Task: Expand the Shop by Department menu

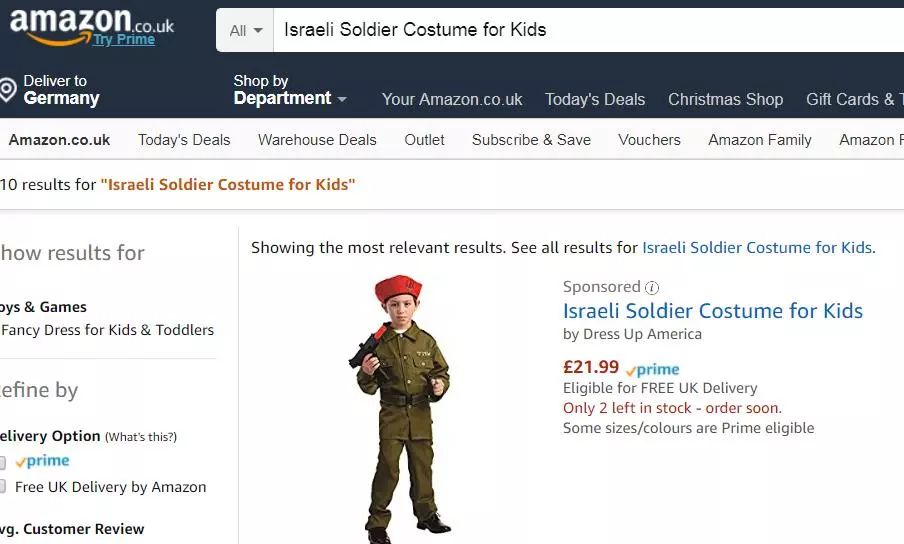Action: tap(290, 90)
